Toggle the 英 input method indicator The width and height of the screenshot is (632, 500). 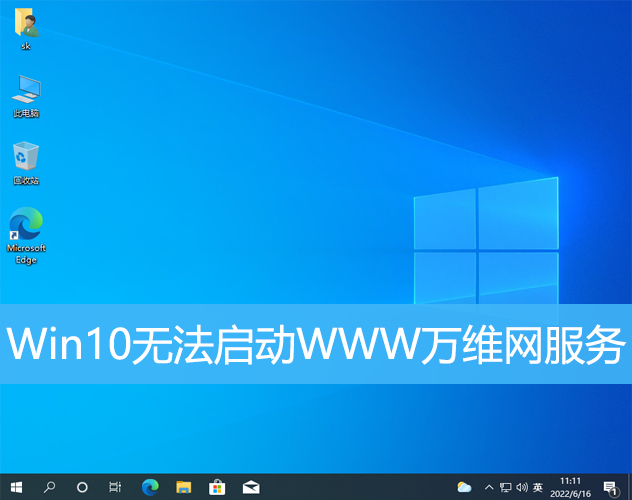tap(538, 487)
